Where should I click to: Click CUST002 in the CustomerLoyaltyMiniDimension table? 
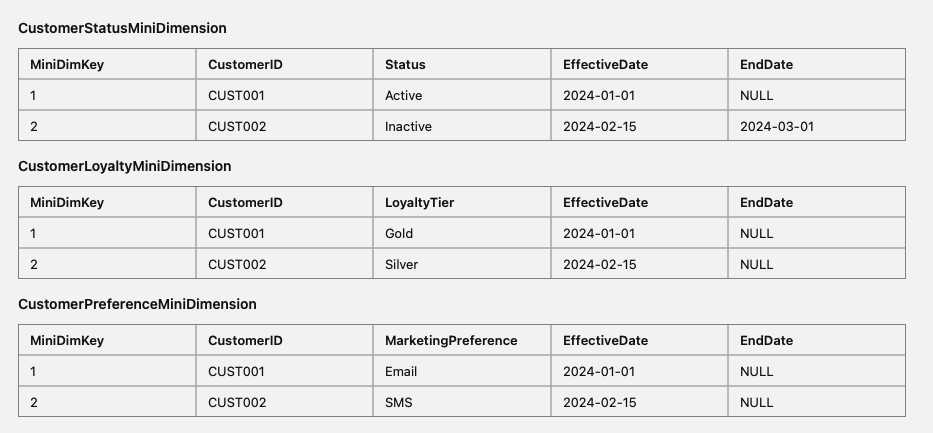(x=236, y=265)
